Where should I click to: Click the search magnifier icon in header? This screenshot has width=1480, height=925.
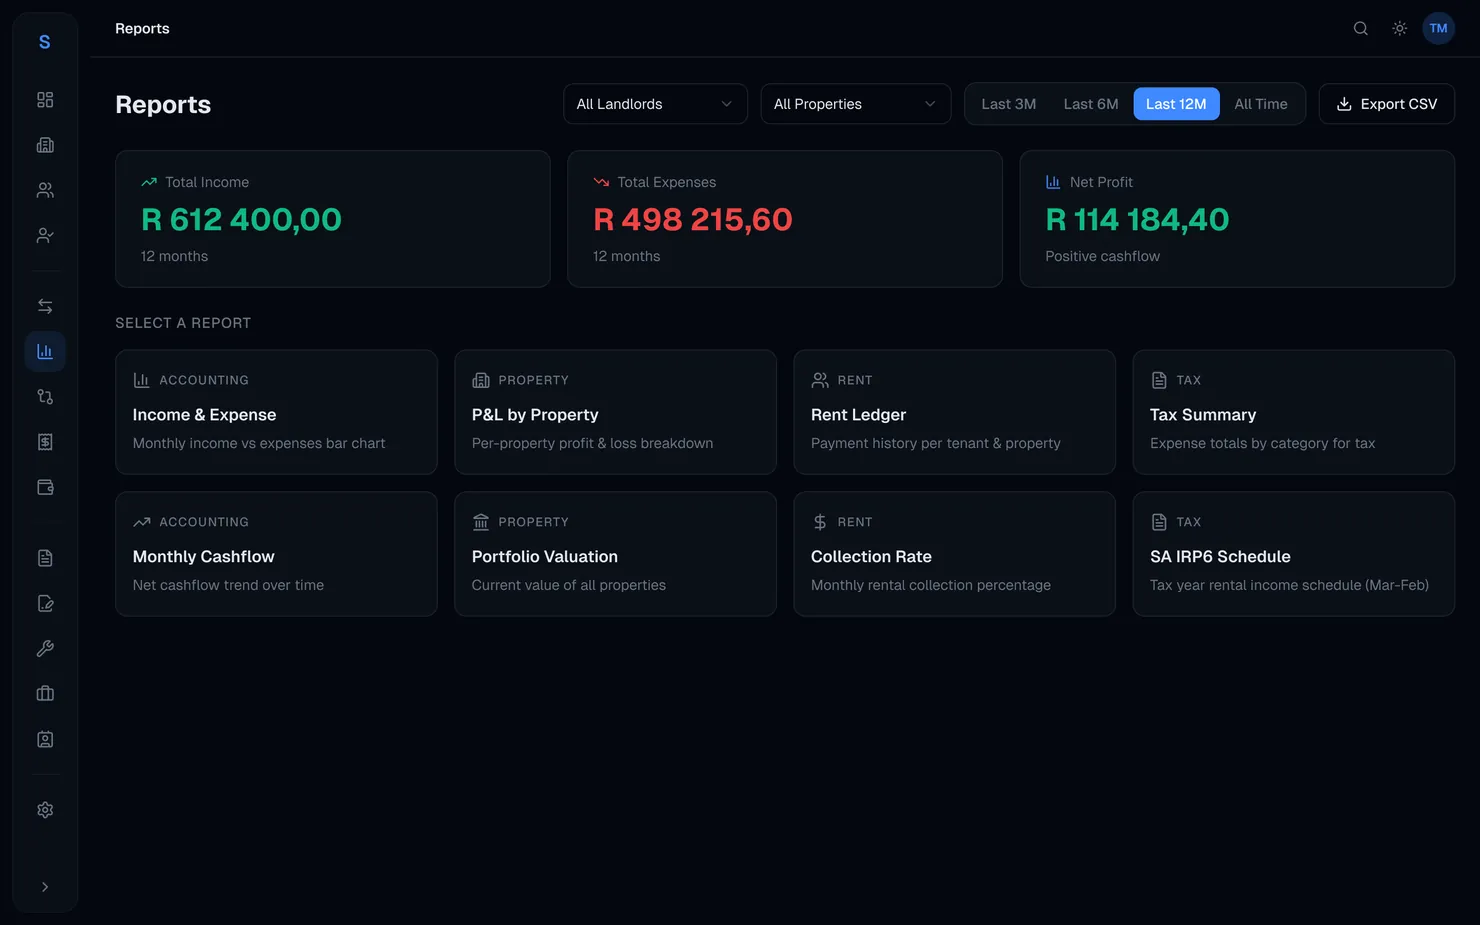[x=1361, y=28]
